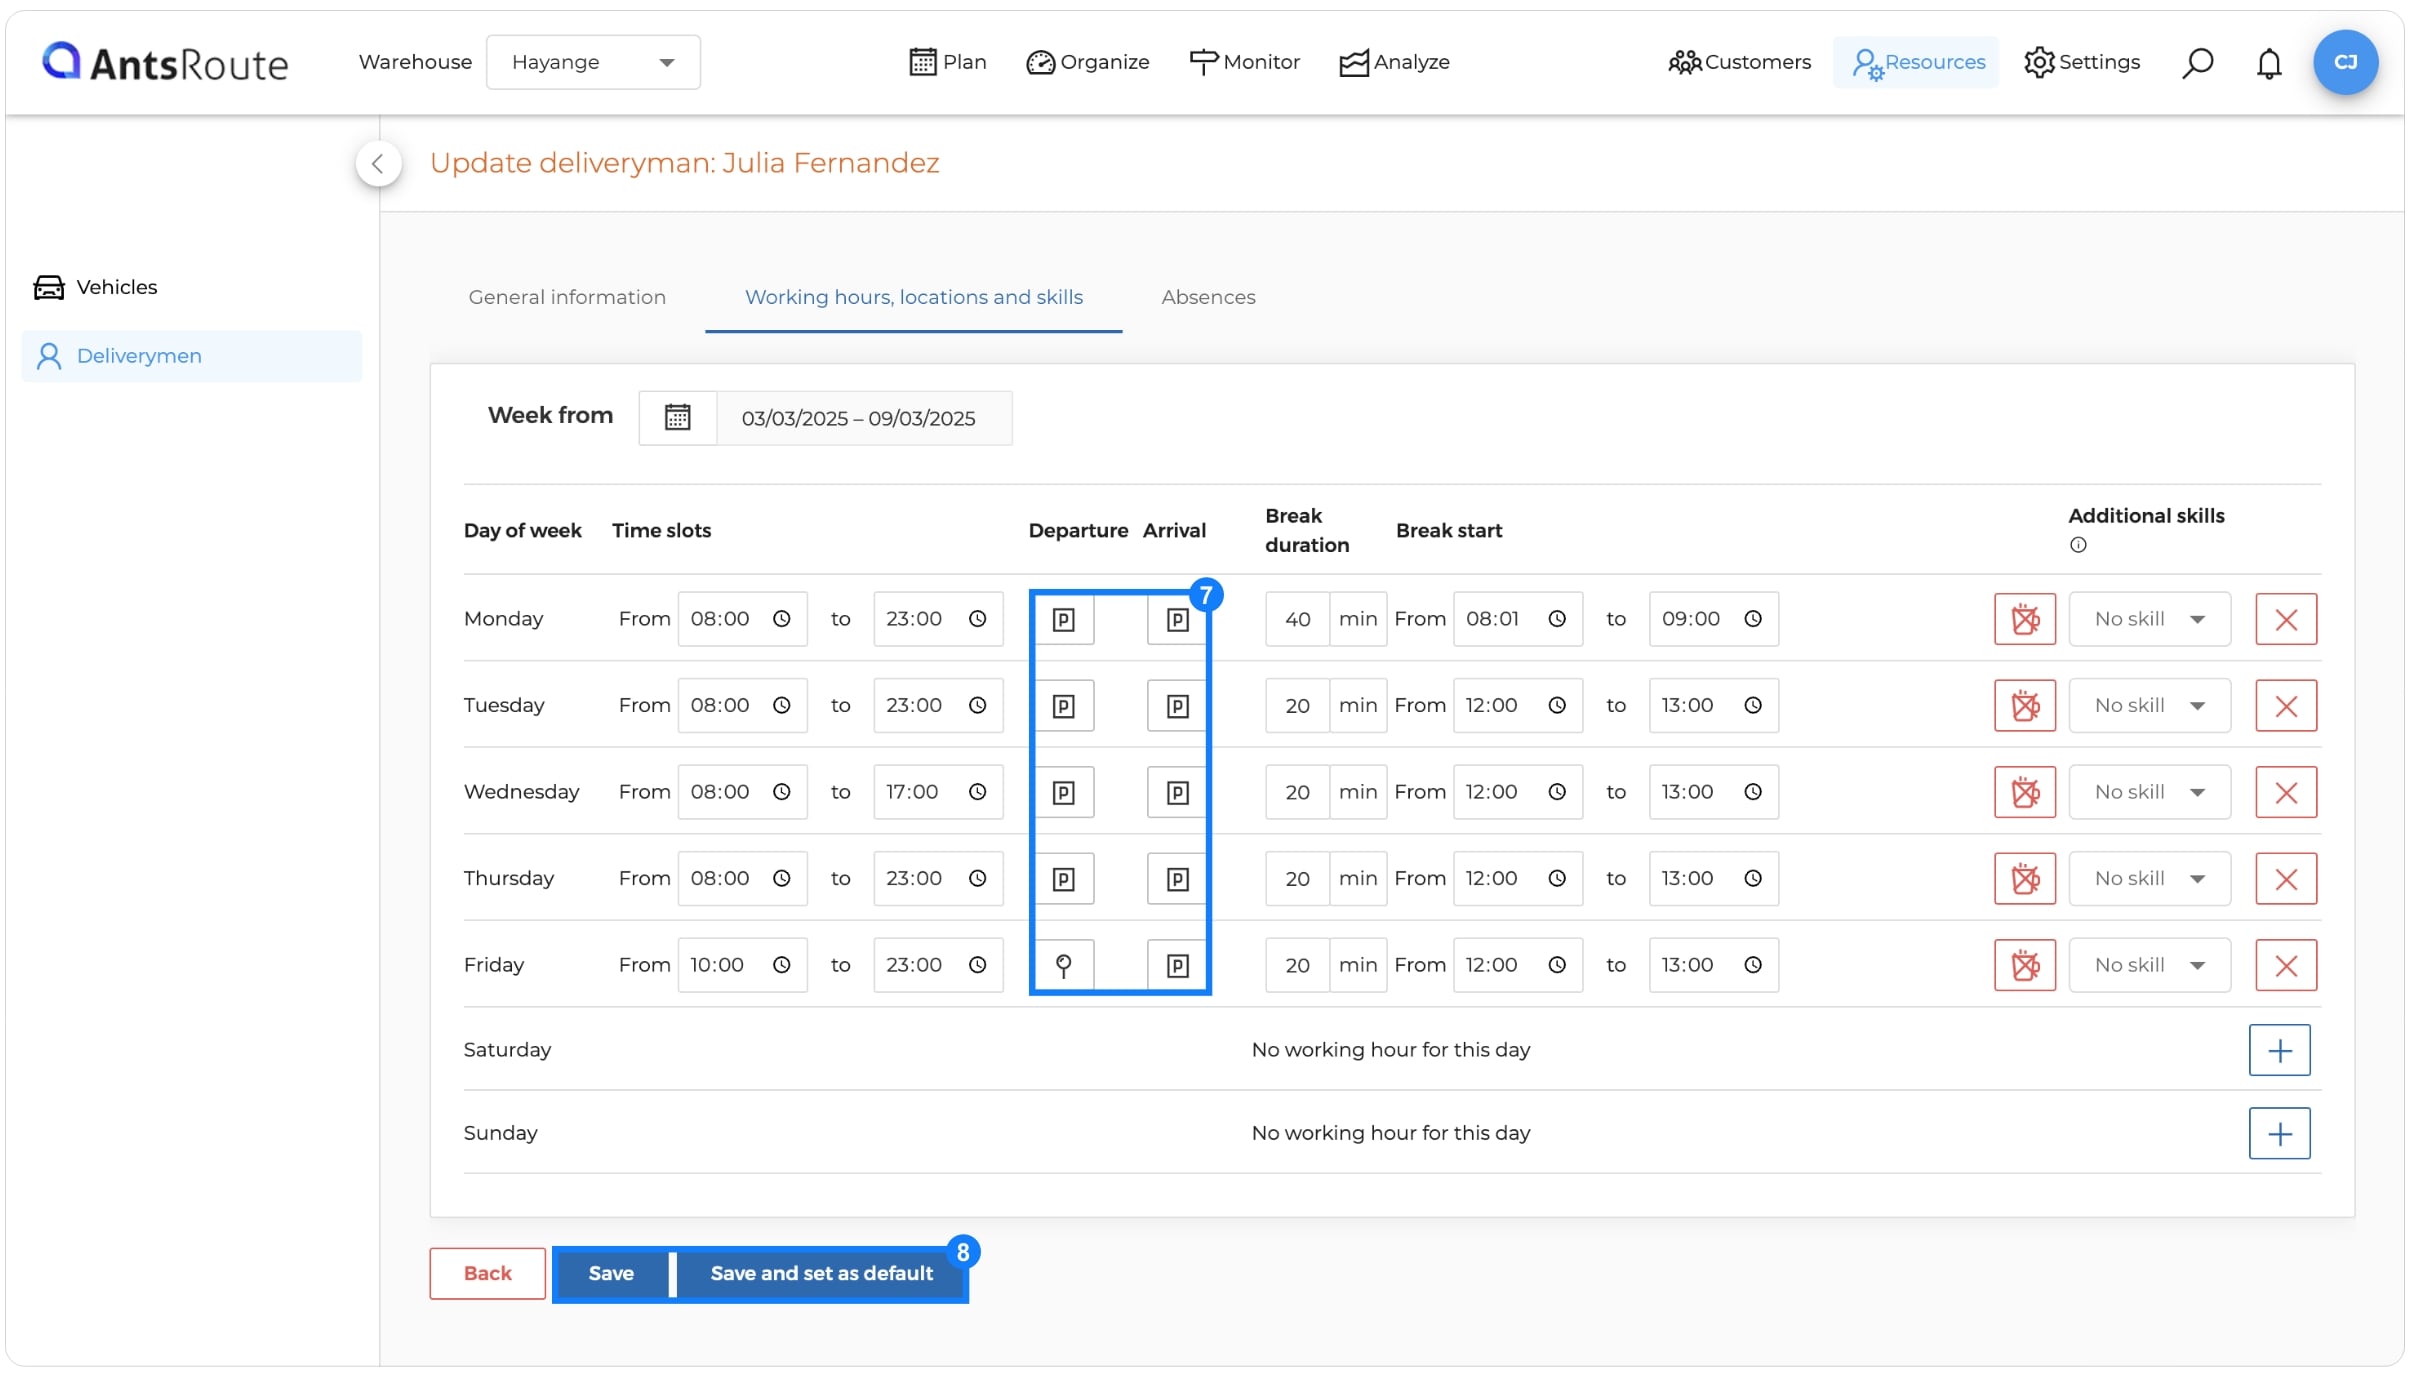Screen dimensions: 2410x1375
Task: Edit Tuesday break duration 20 field
Action: click(1297, 706)
